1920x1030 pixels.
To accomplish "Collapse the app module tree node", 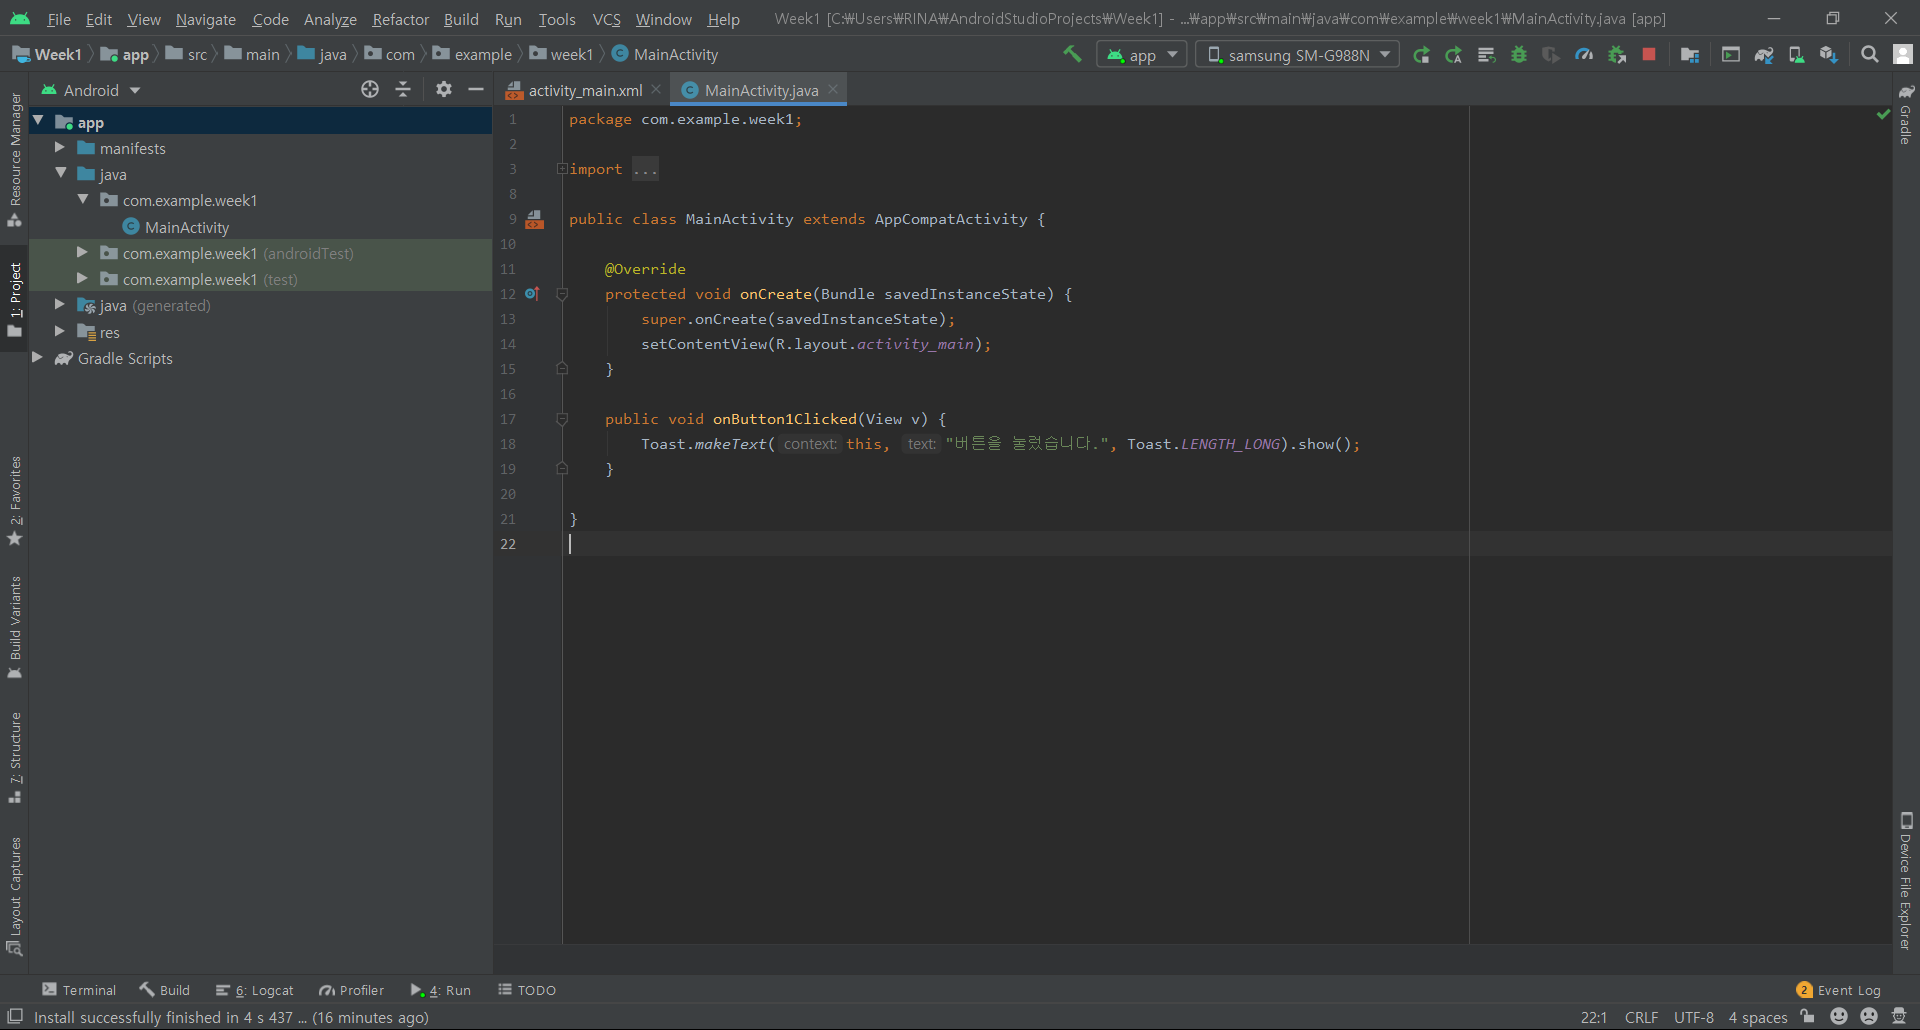I will (x=38, y=120).
